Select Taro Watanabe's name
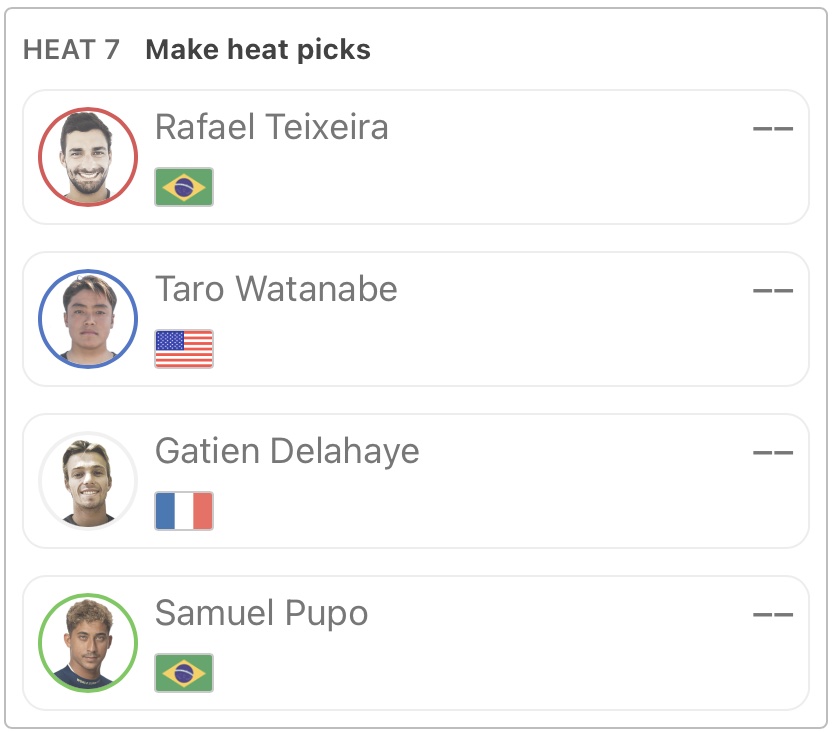The height and width of the screenshot is (732, 834). click(x=276, y=289)
